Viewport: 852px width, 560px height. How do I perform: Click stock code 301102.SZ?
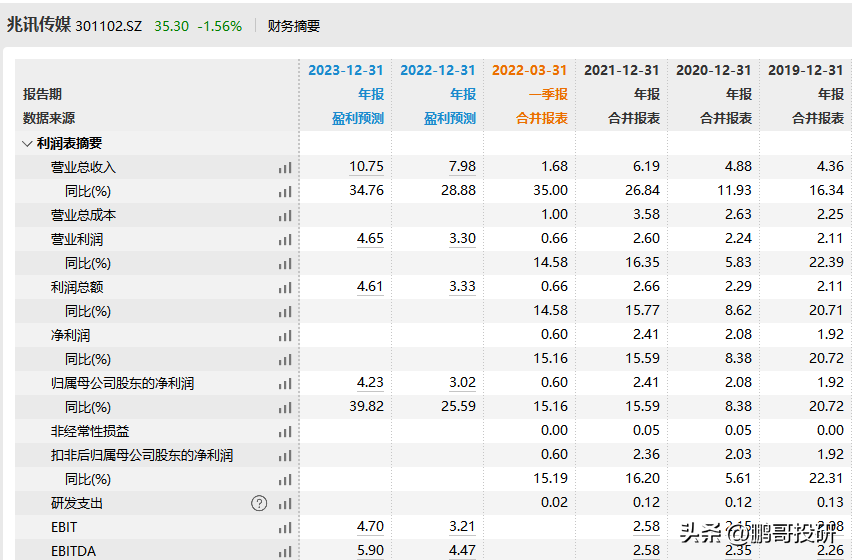pyautogui.click(x=109, y=26)
